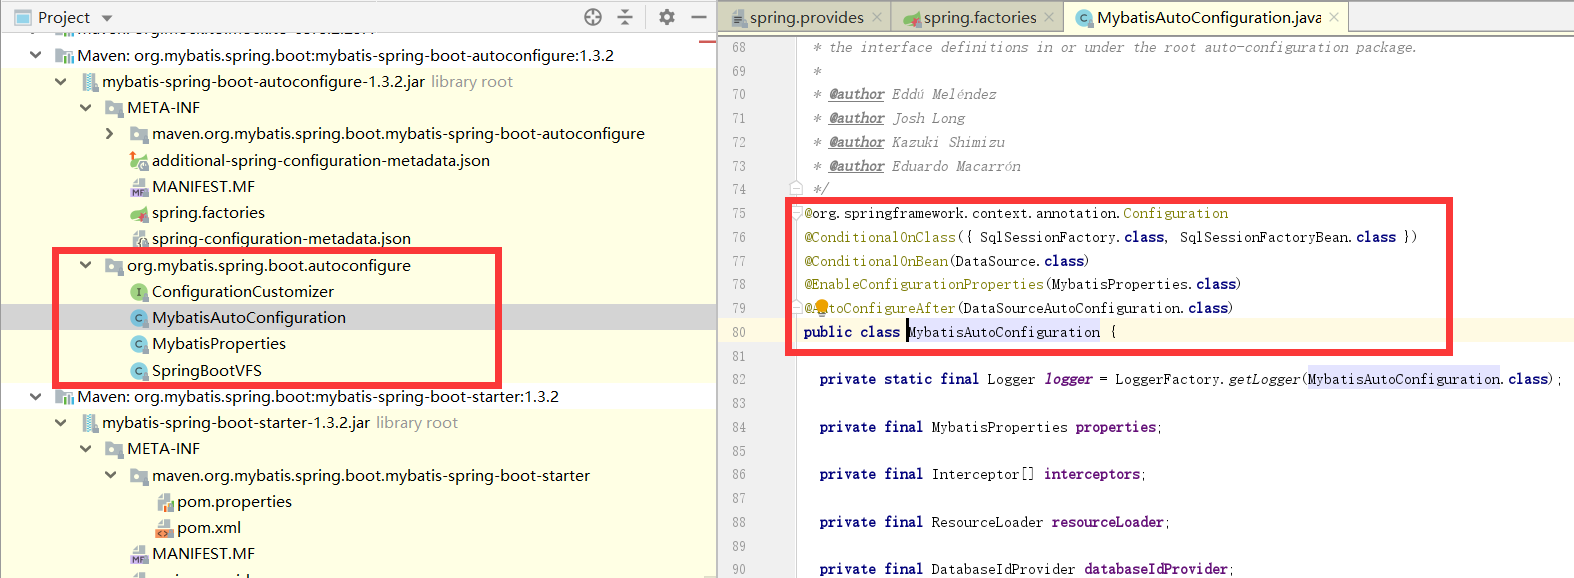The height and width of the screenshot is (578, 1574).
Task: Toggle the annotation fold marker at line 75
Action: [x=796, y=212]
